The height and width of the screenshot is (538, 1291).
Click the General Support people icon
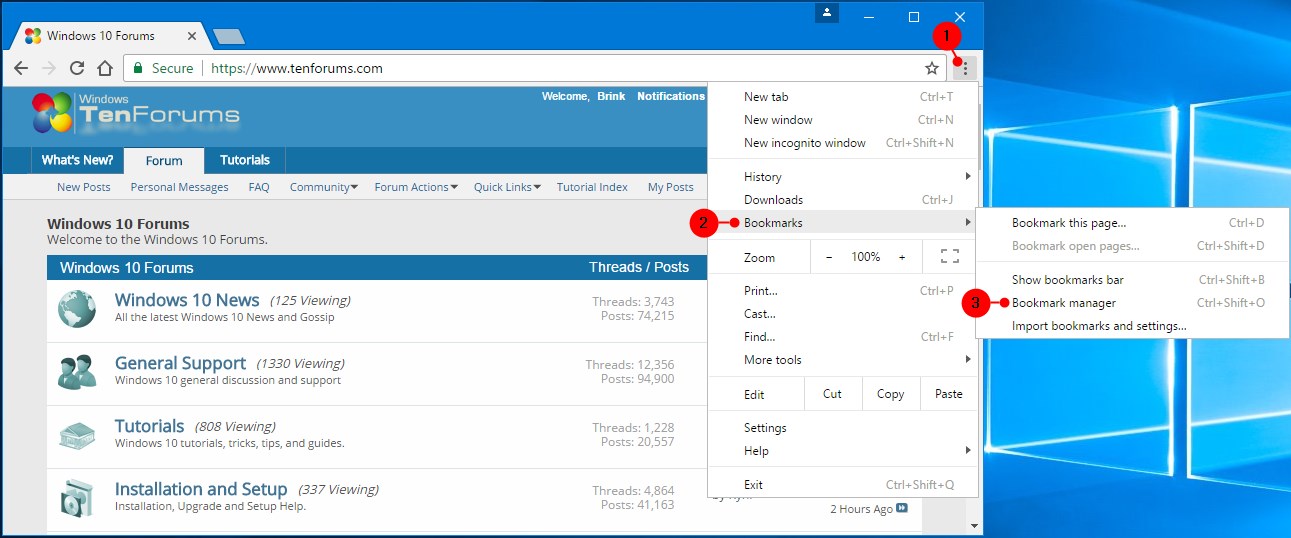[x=77, y=372]
